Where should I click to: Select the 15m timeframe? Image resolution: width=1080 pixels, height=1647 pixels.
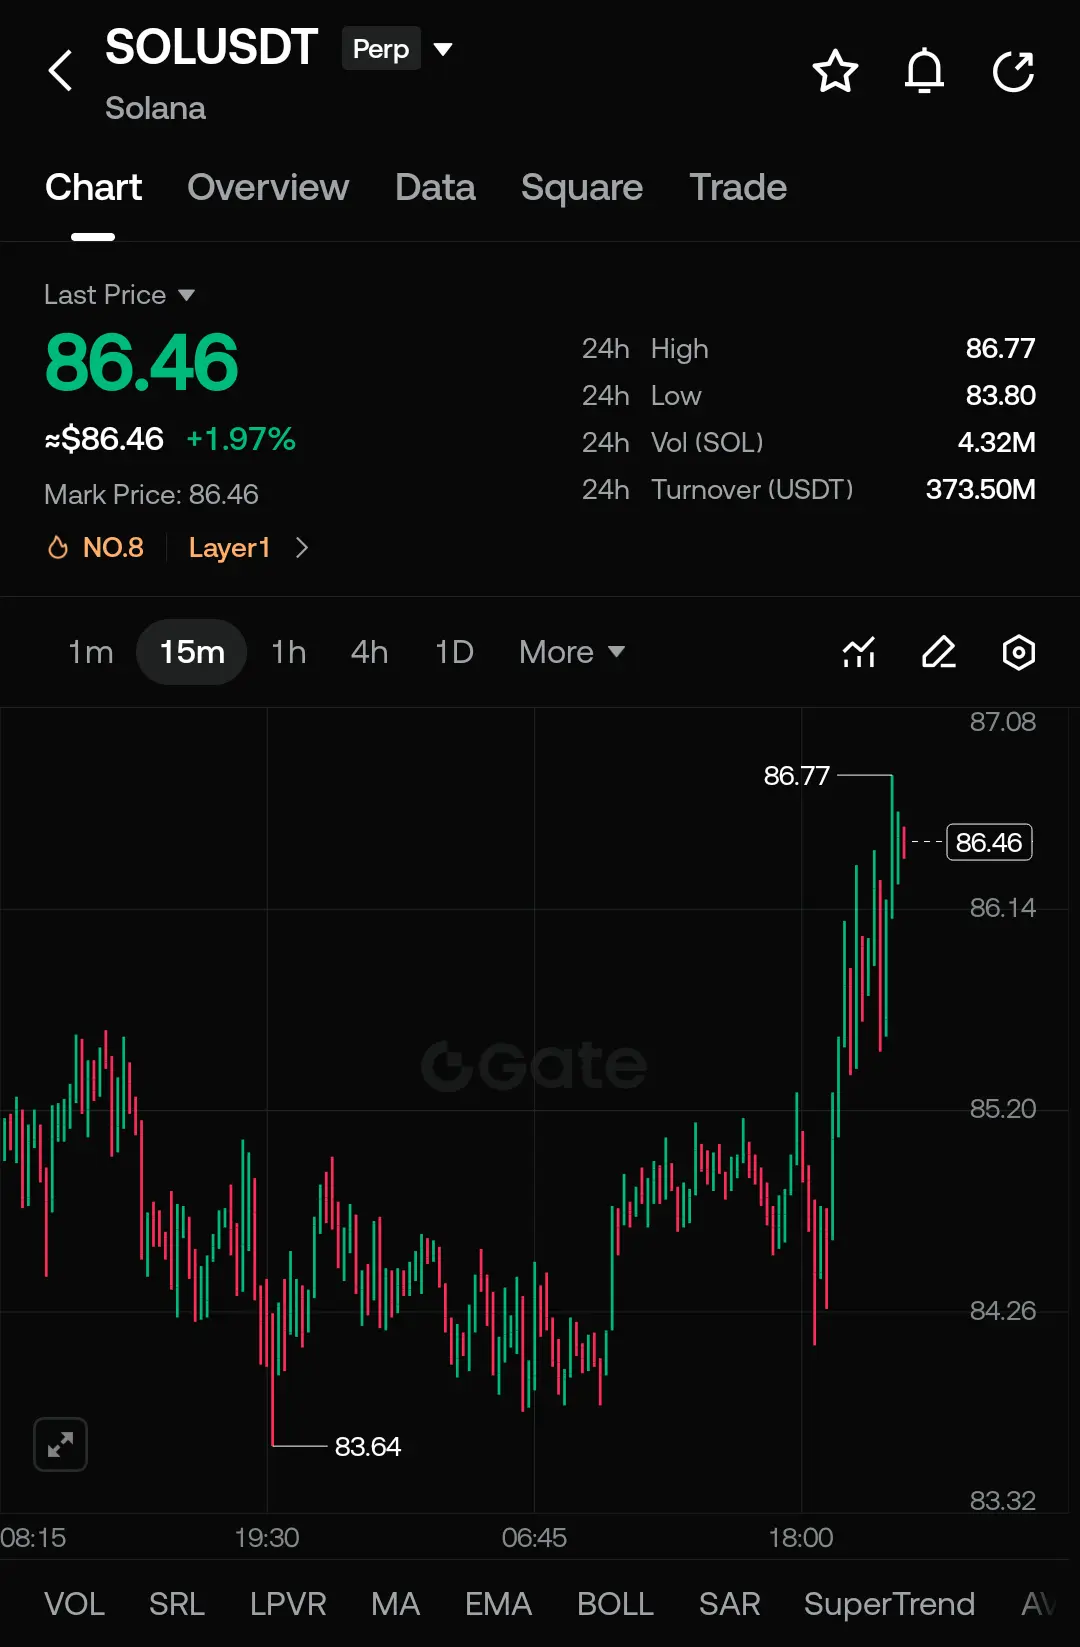tap(192, 652)
